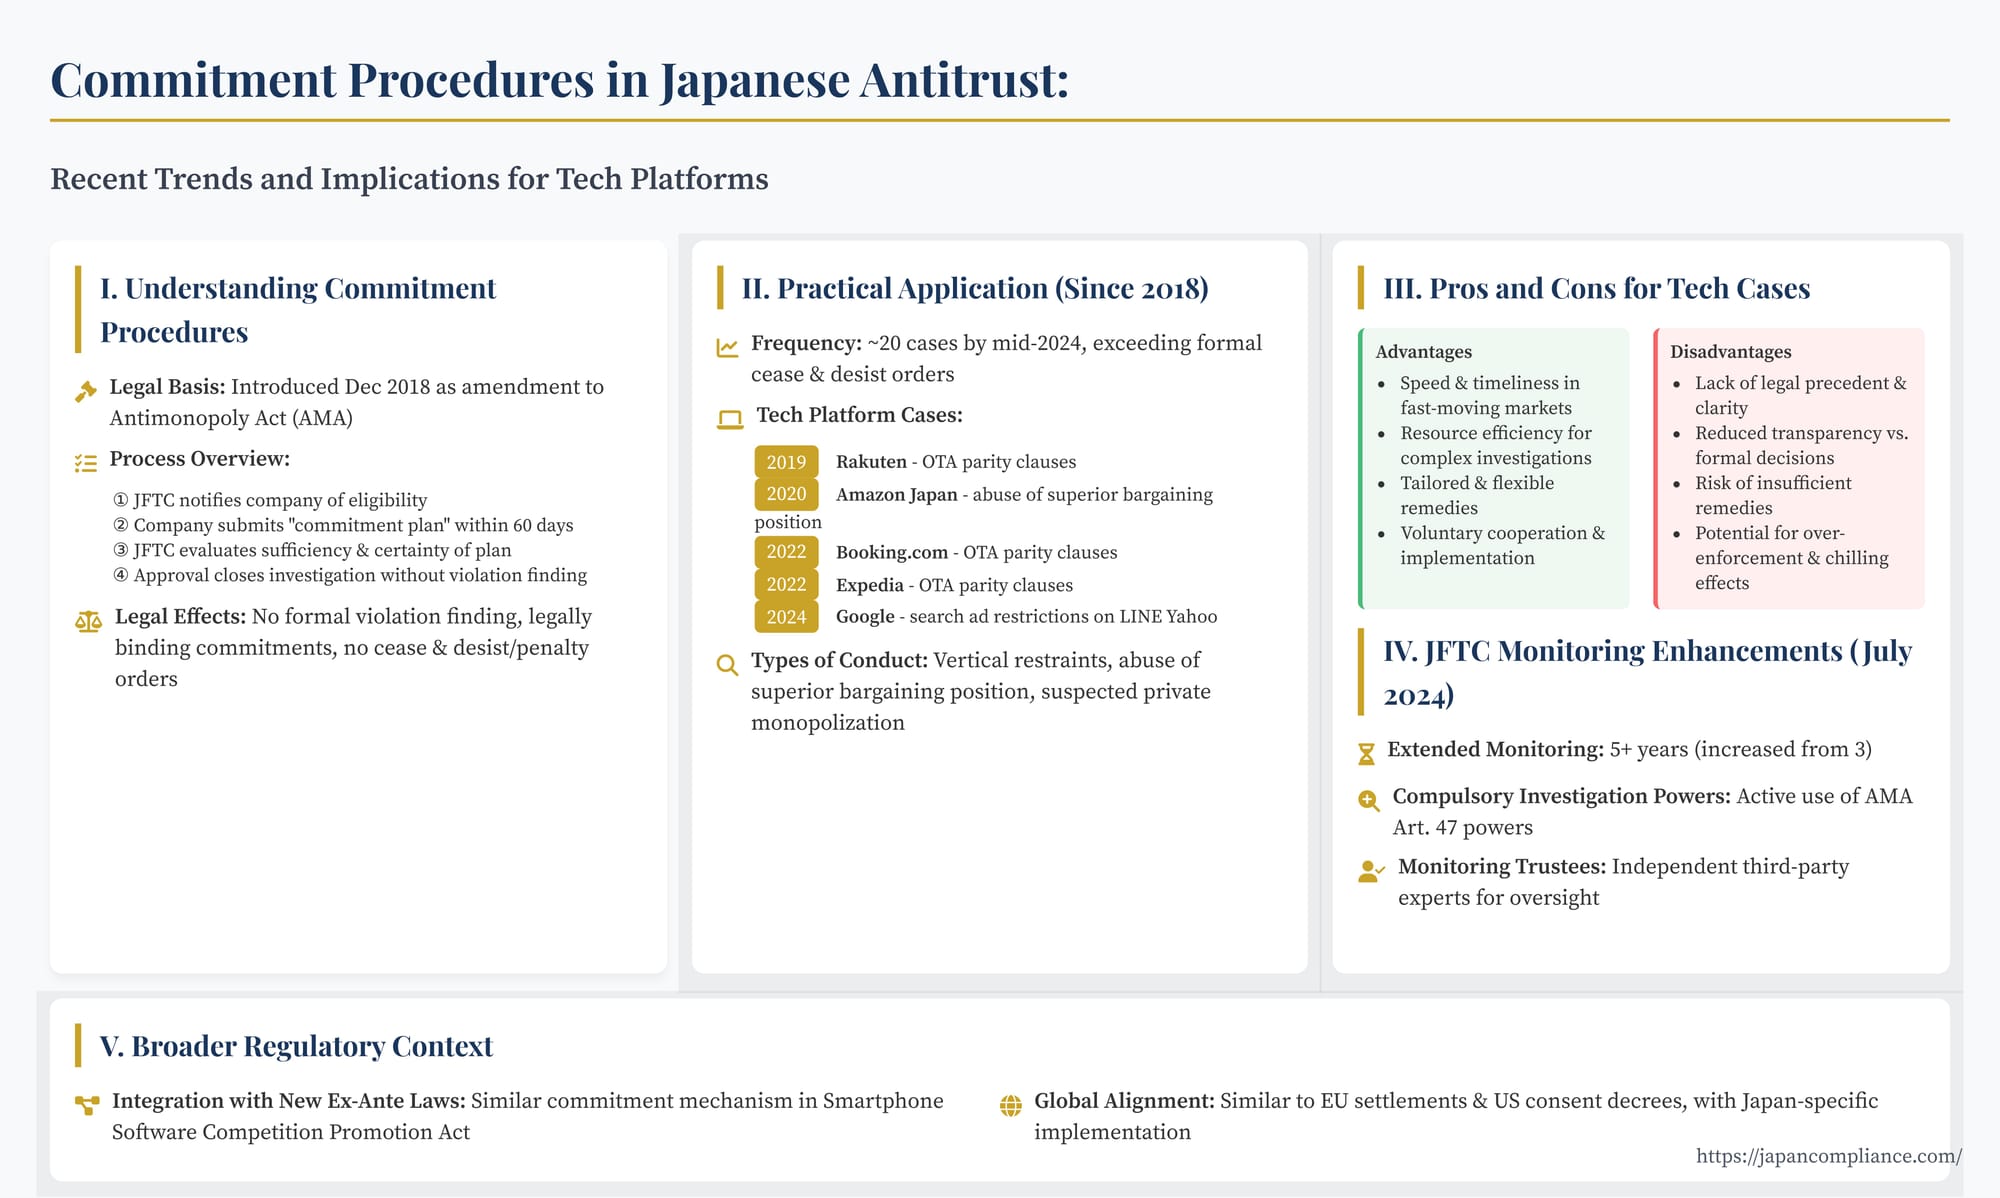Click heading III. Pros and Cons for Tech Cases
The width and height of the screenshot is (2000, 1198).
tap(1596, 288)
